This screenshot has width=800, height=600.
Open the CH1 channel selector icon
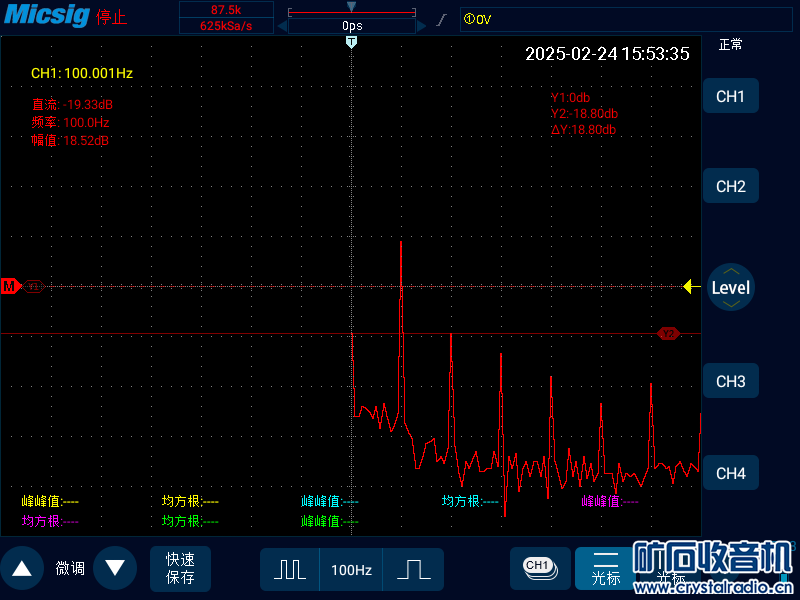539,567
